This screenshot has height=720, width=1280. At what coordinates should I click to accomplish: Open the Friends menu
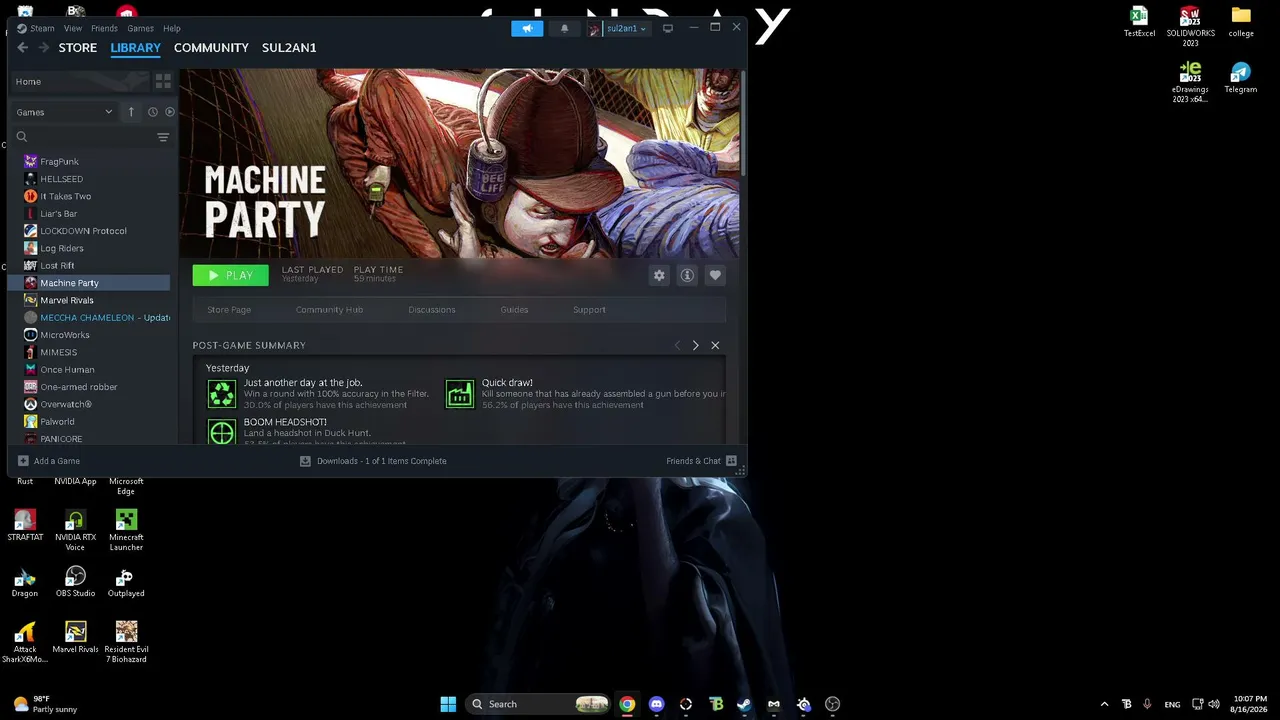104,28
